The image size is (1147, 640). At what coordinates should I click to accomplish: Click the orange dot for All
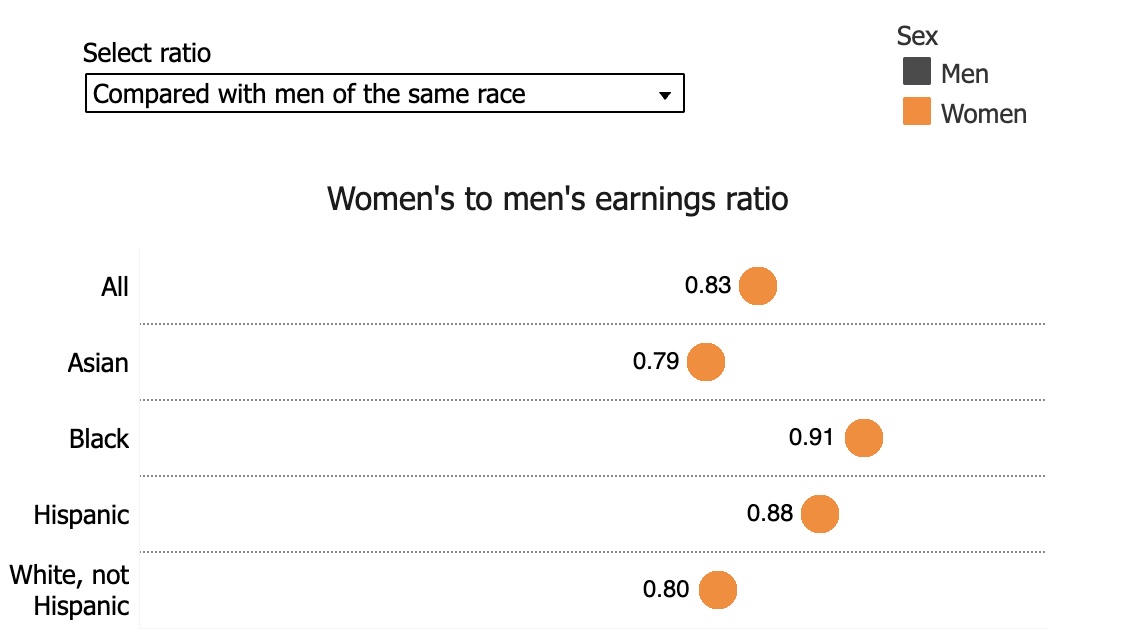pyautogui.click(x=758, y=286)
